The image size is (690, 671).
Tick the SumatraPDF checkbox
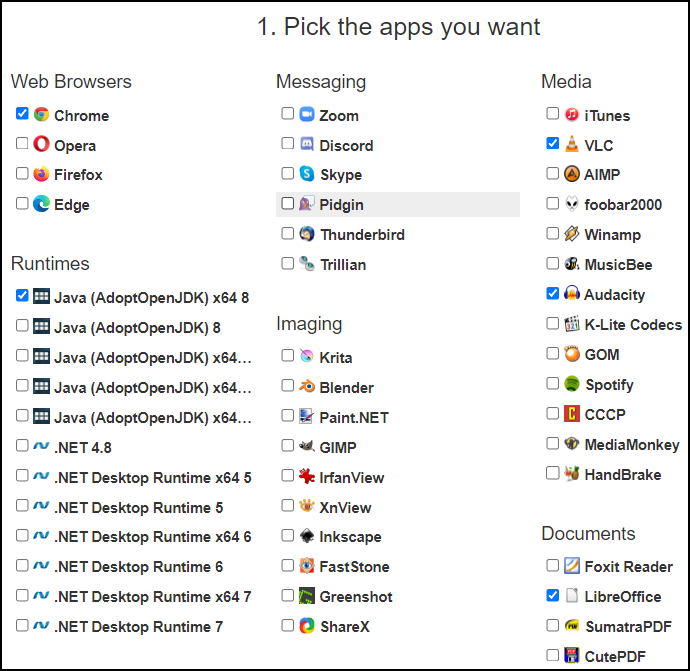point(553,625)
